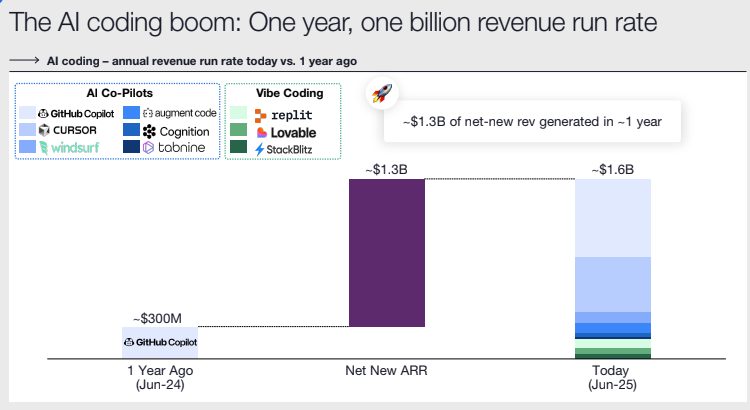750x410 pixels.
Task: Click the "~$1.6B" value label
Action: coord(613,170)
